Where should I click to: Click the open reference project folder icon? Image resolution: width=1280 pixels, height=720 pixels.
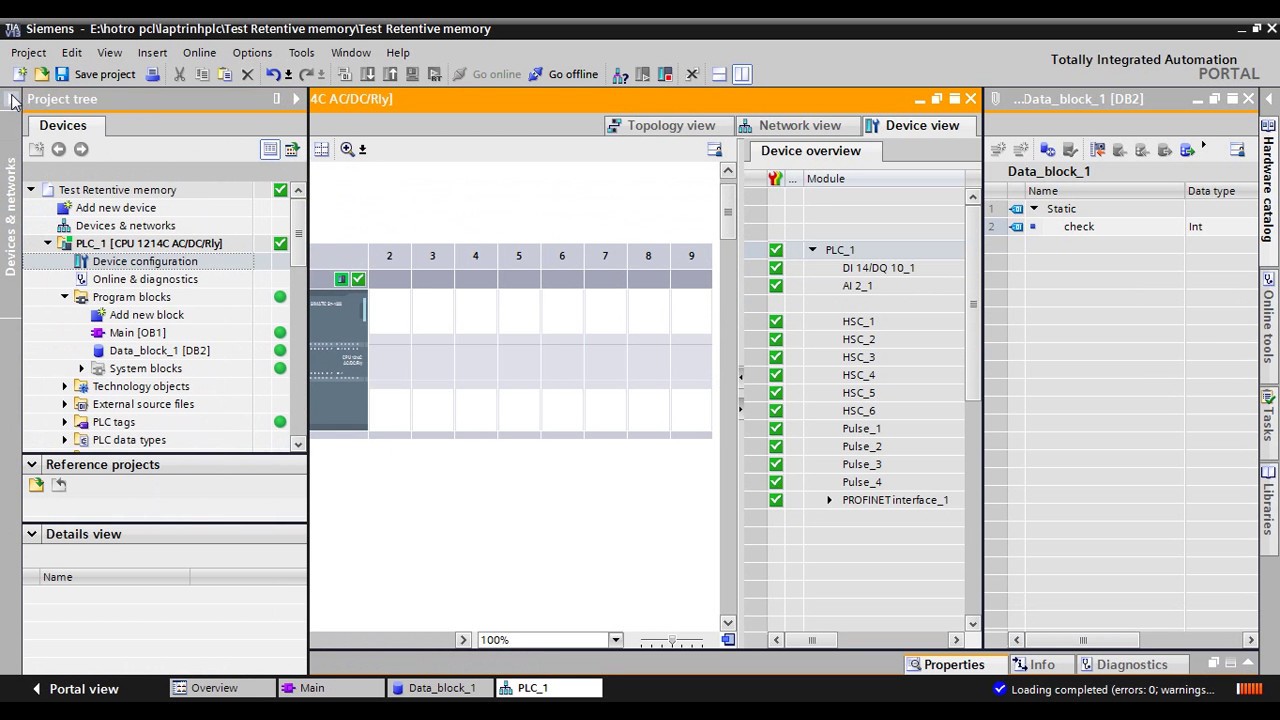pos(37,485)
